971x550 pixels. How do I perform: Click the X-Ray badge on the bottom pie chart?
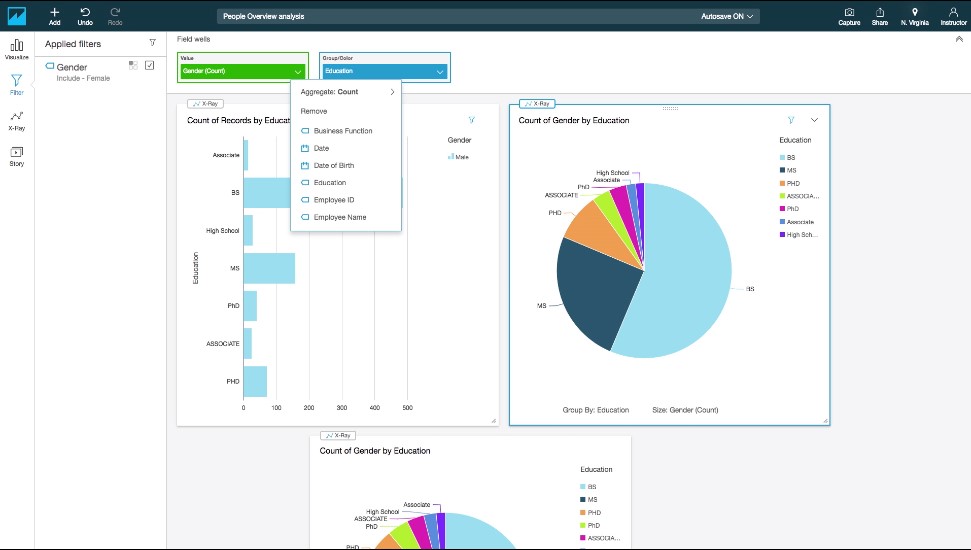coord(338,435)
